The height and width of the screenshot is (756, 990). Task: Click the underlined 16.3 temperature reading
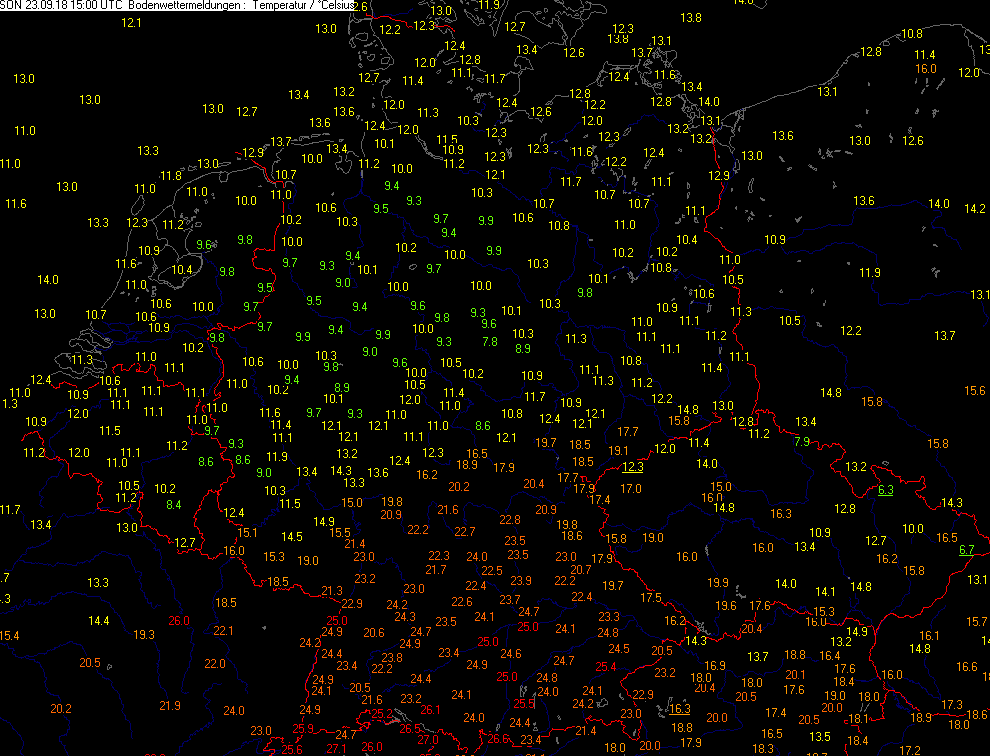click(680, 709)
